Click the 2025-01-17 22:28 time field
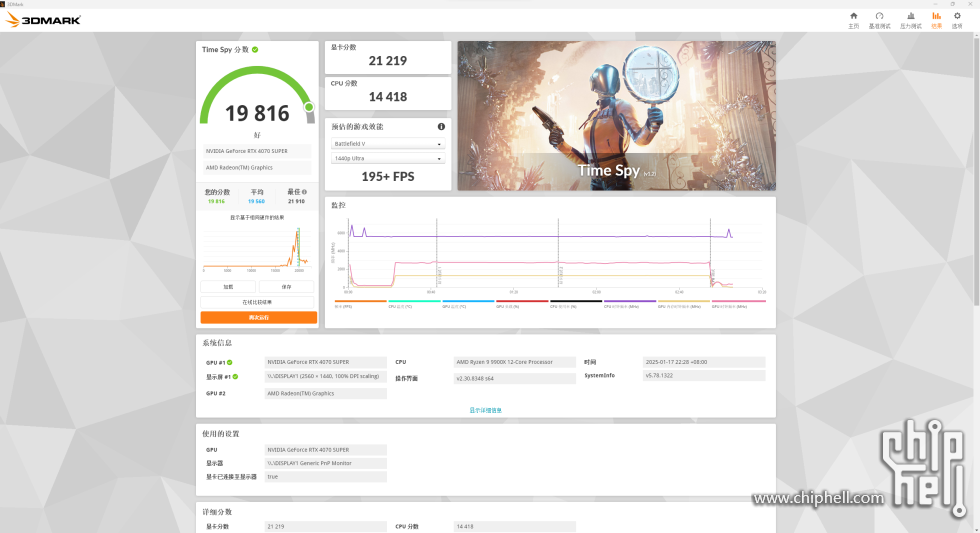The width and height of the screenshot is (980, 533). (704, 362)
